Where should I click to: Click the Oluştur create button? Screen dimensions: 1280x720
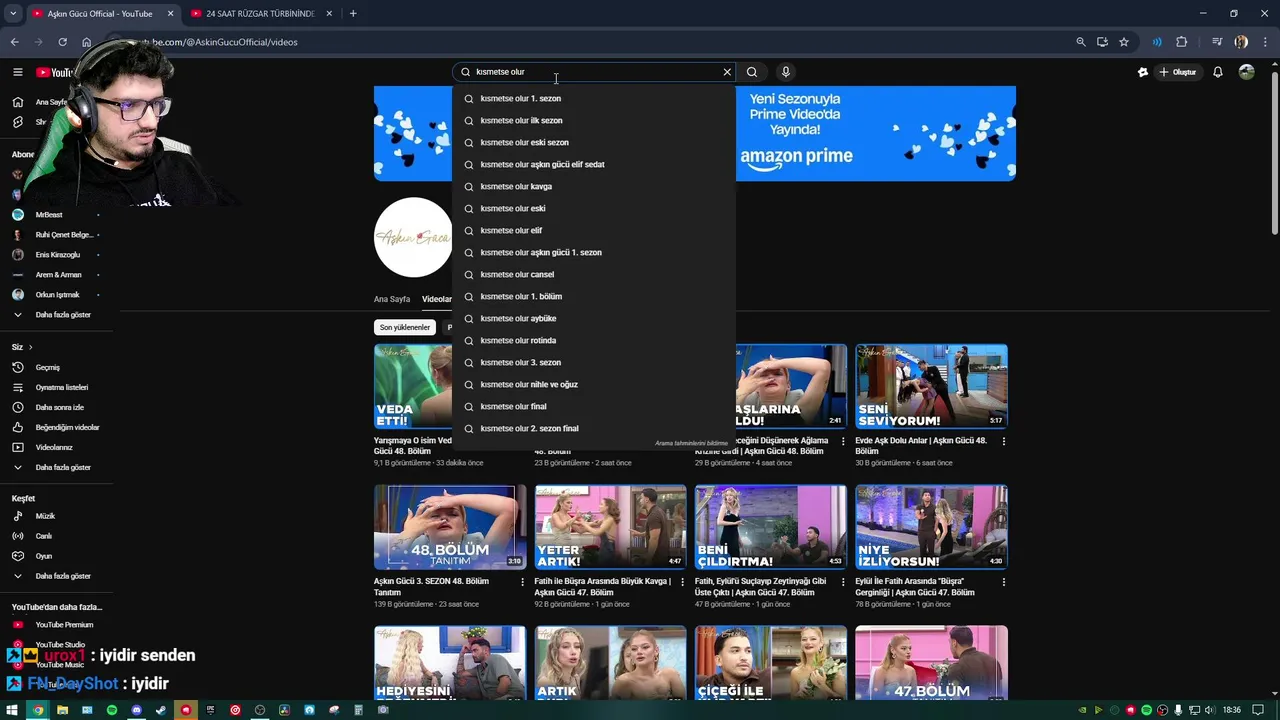point(1178,72)
